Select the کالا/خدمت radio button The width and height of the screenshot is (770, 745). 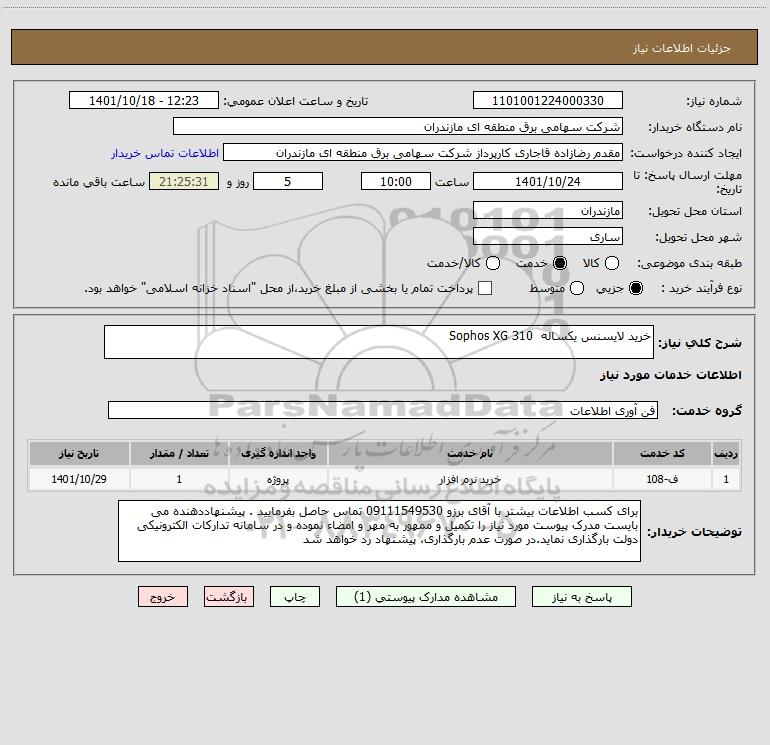493,263
